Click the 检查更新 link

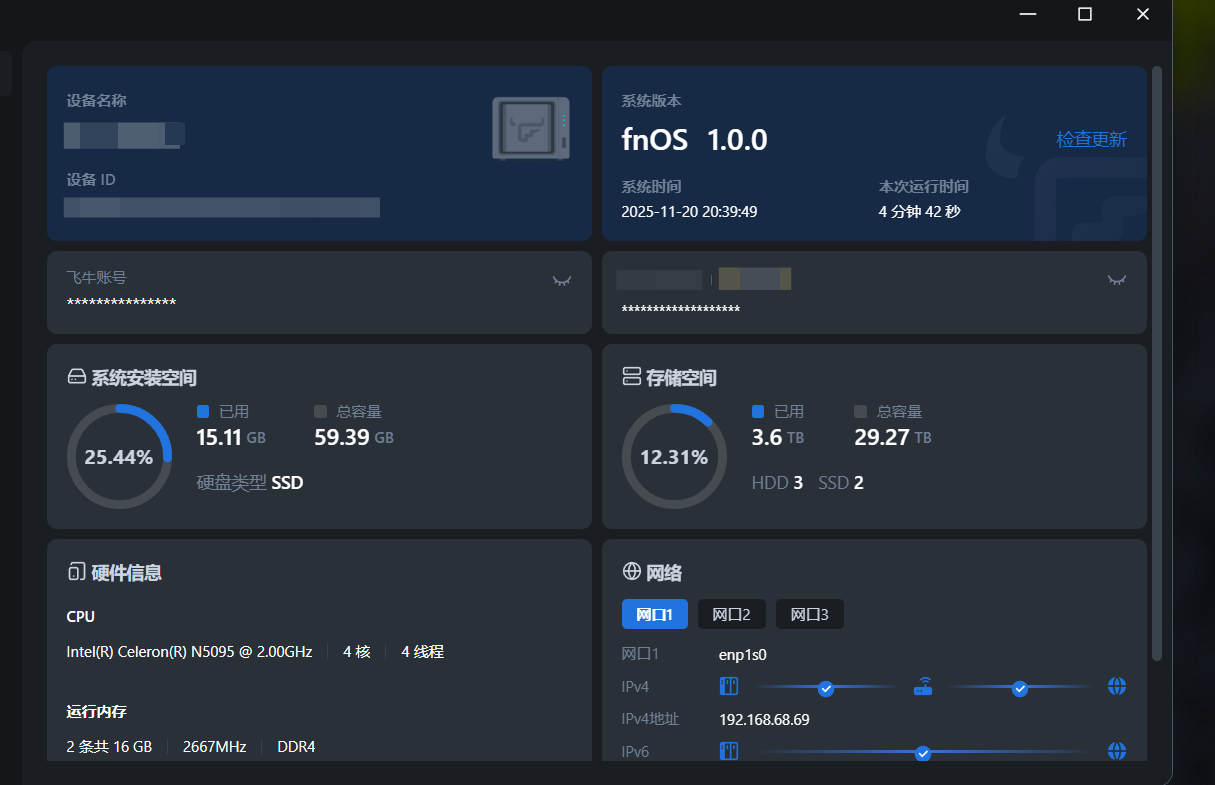tap(1091, 139)
